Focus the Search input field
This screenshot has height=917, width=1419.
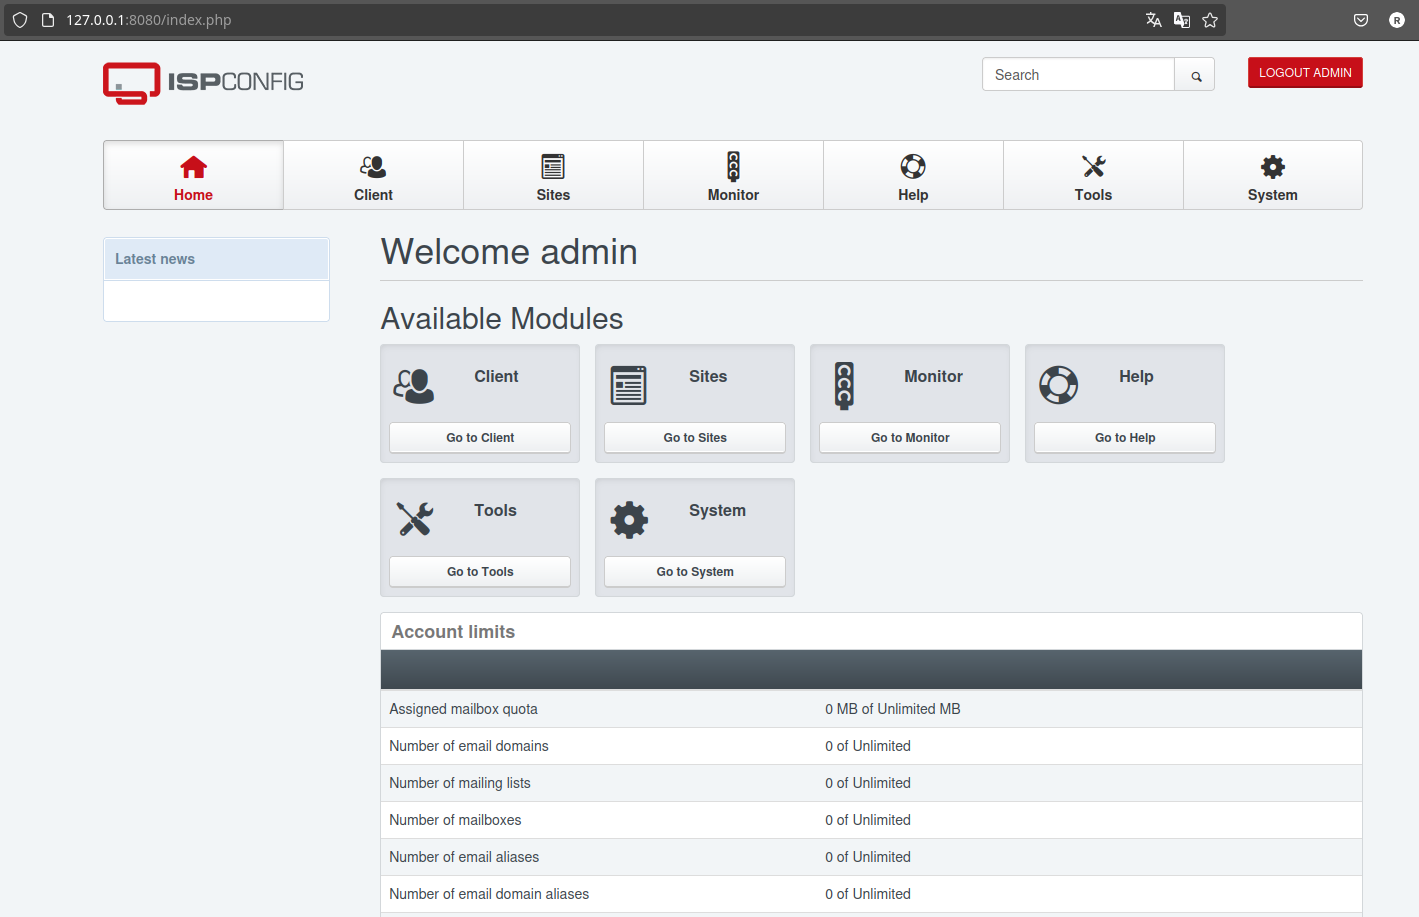point(1078,75)
